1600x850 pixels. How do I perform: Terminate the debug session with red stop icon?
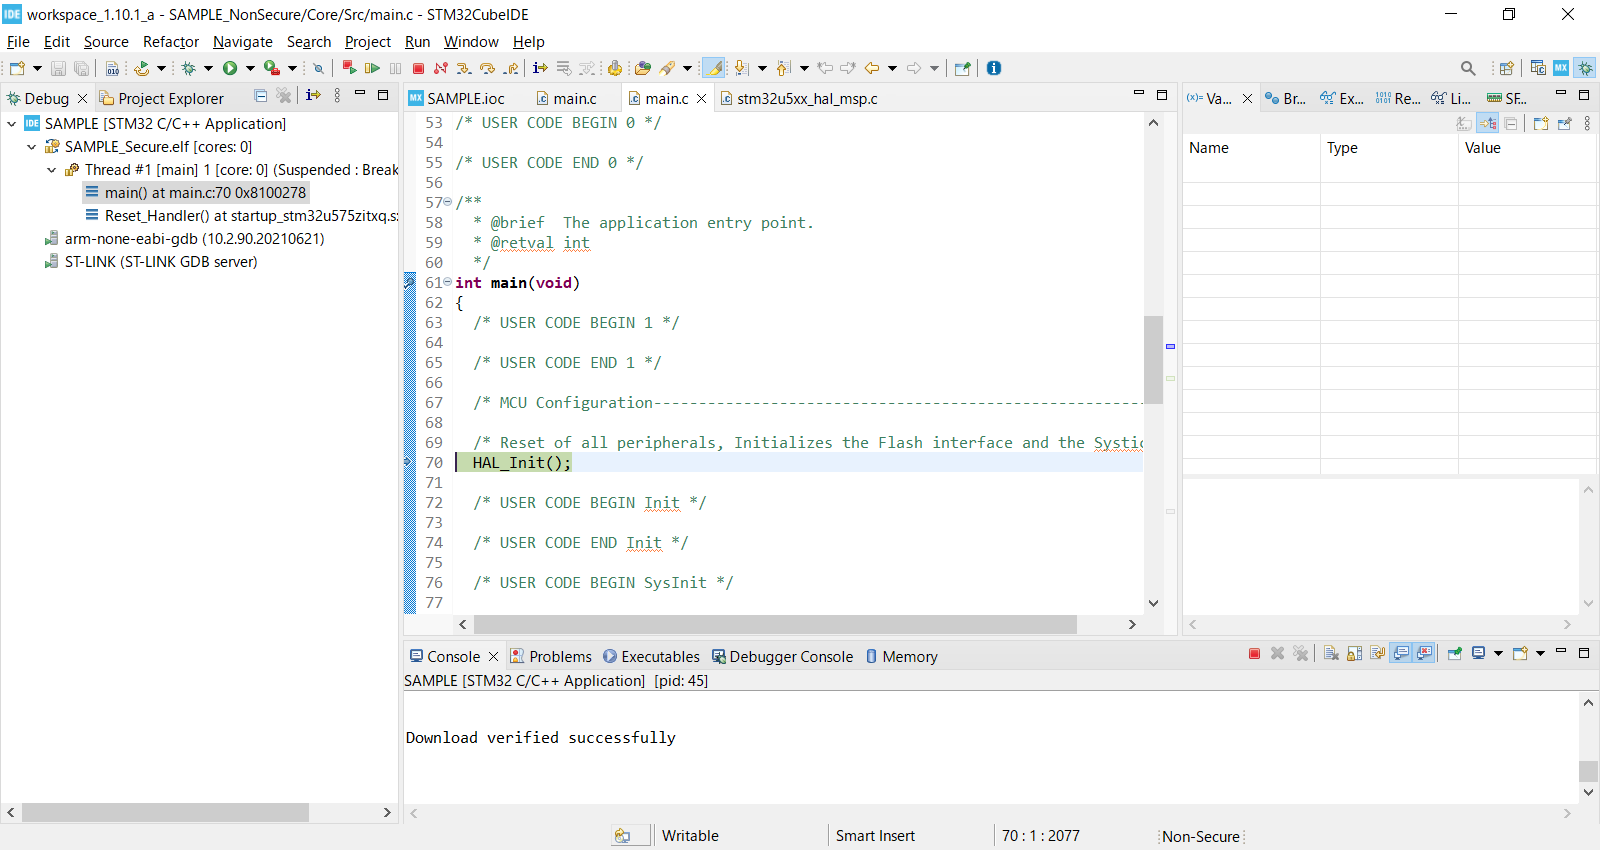(x=418, y=68)
